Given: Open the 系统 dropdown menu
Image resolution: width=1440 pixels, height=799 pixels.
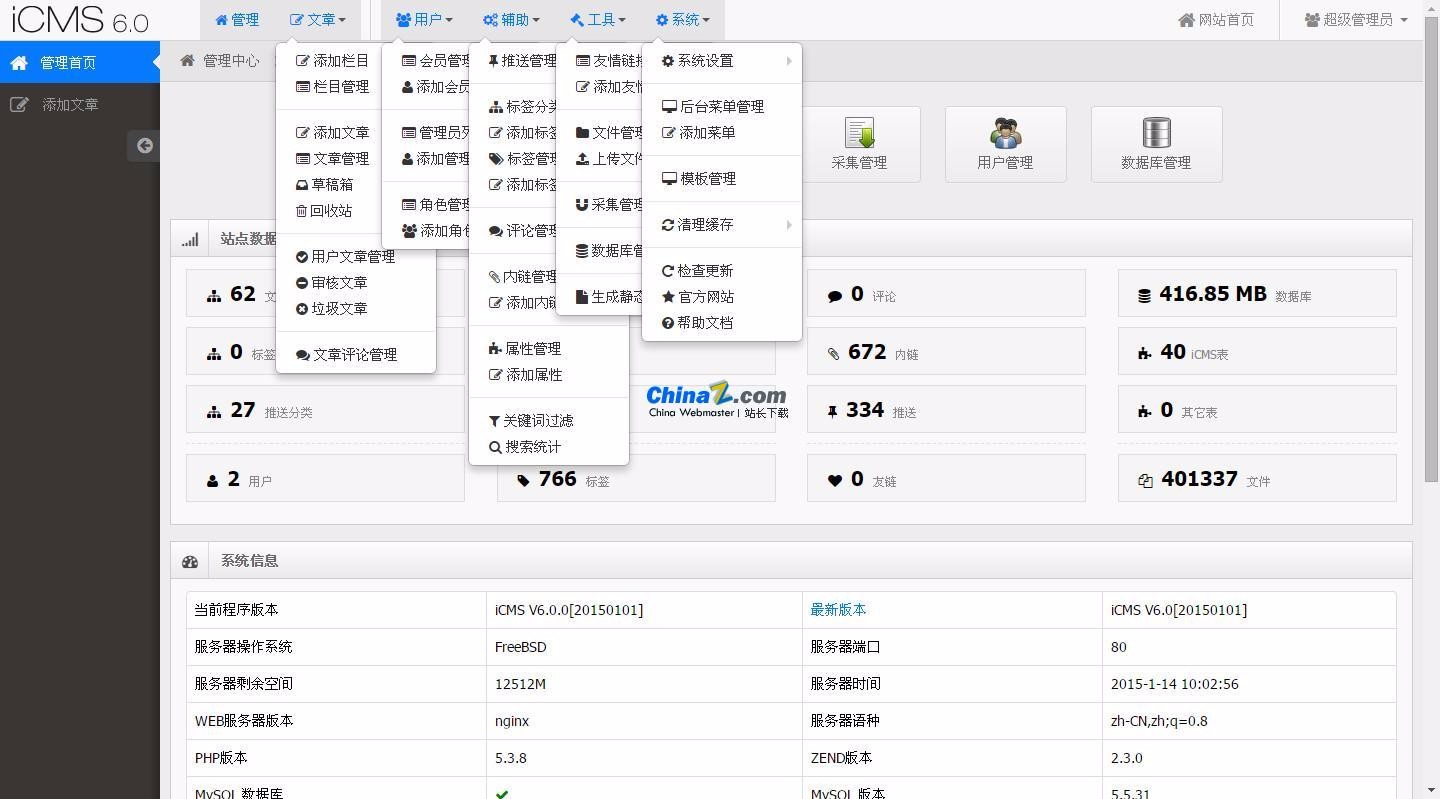Looking at the screenshot, I should pyautogui.click(x=683, y=20).
